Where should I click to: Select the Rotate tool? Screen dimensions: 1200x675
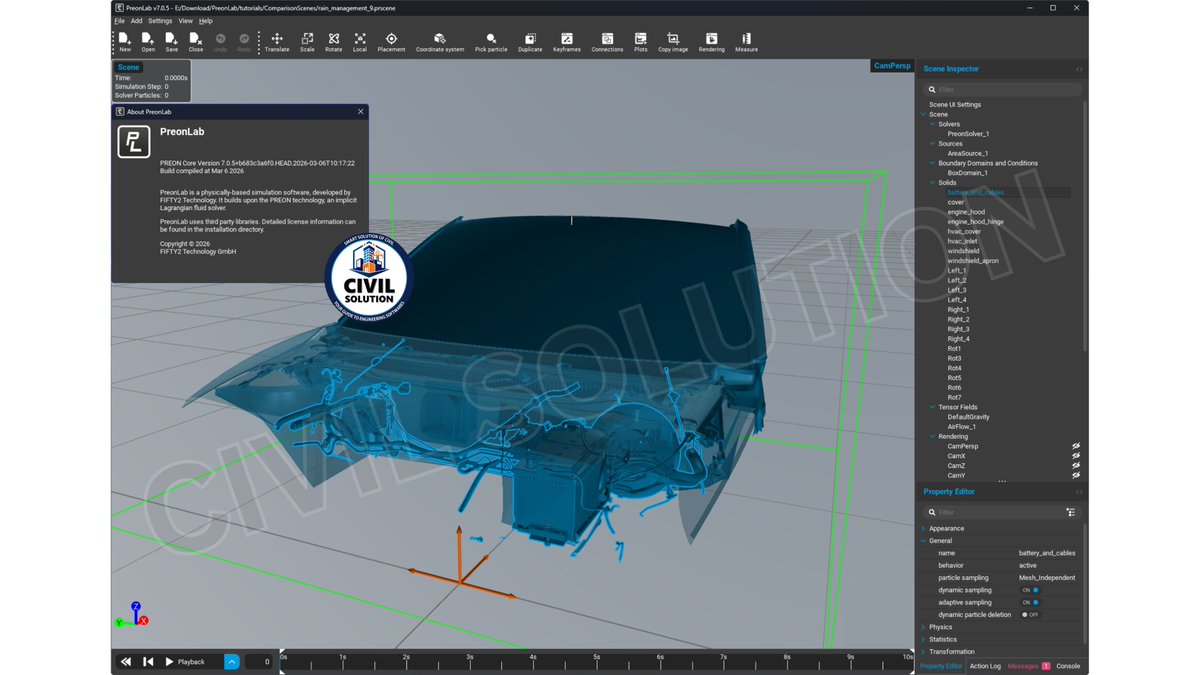pos(334,42)
